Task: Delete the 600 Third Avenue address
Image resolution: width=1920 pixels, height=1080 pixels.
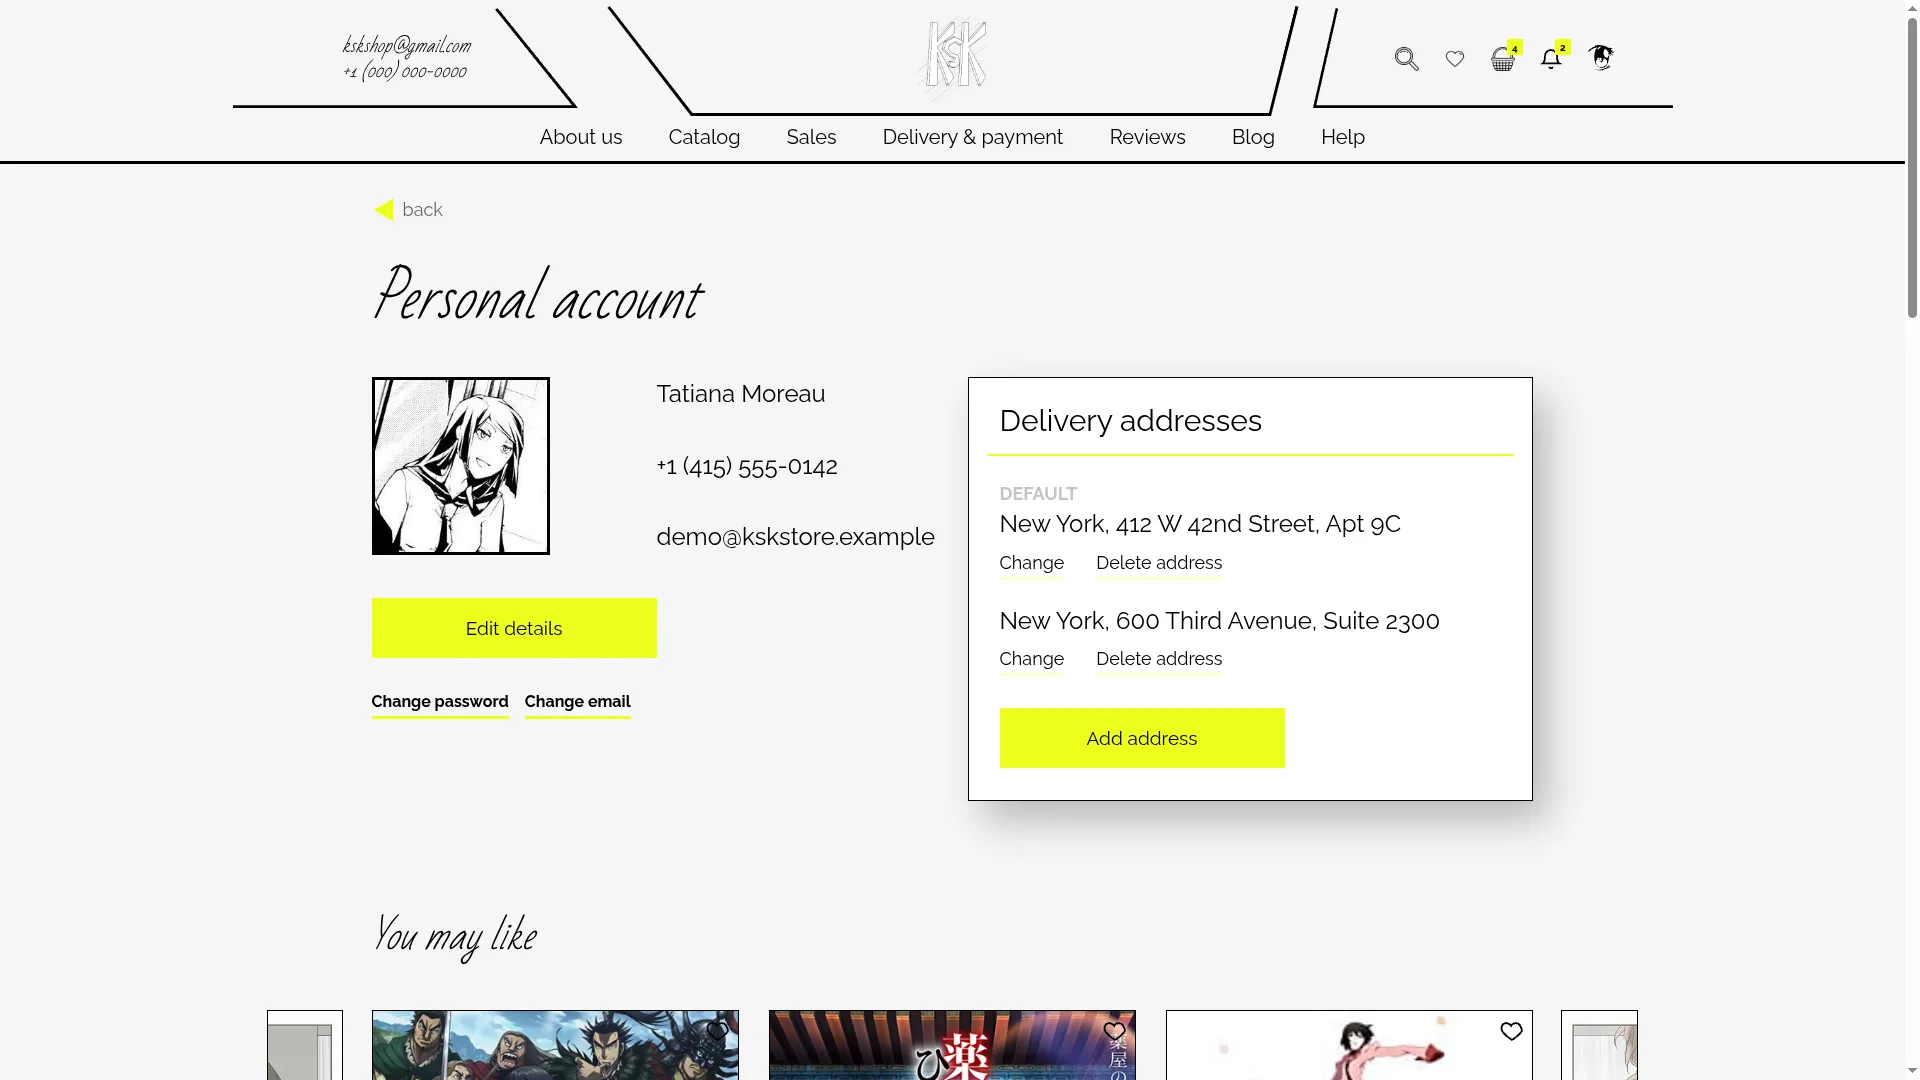Action: (1159, 659)
